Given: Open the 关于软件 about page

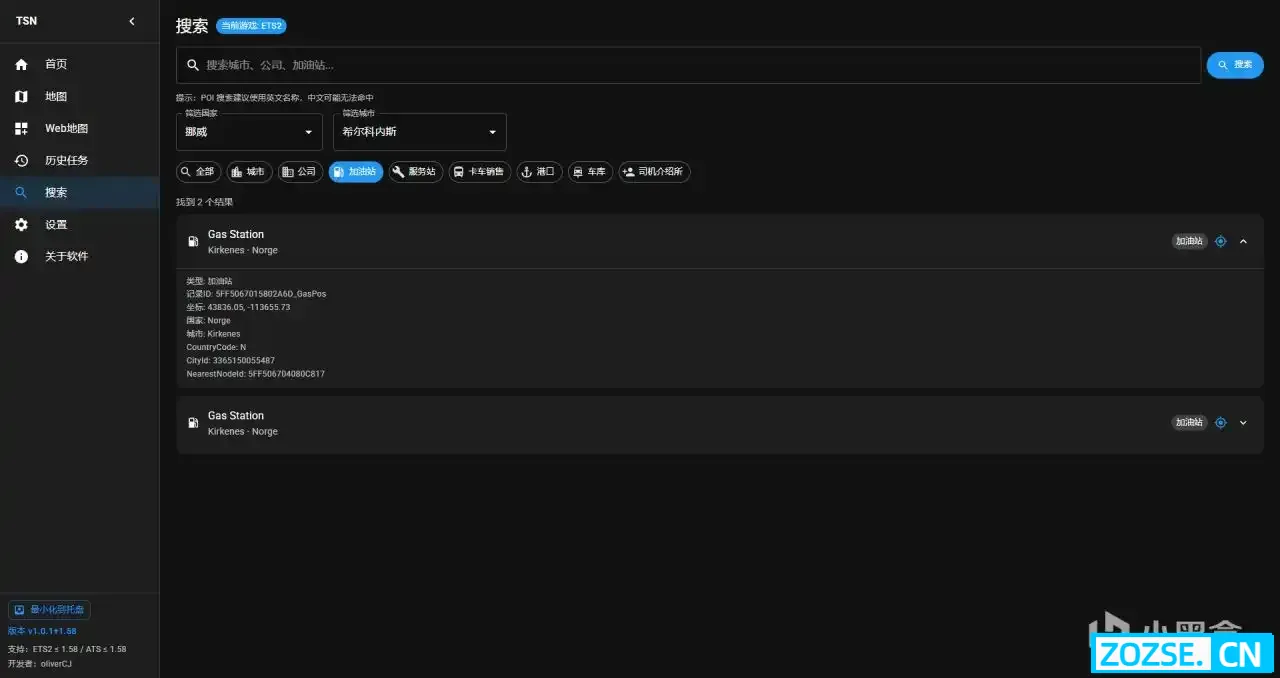Looking at the screenshot, I should click(x=79, y=257).
